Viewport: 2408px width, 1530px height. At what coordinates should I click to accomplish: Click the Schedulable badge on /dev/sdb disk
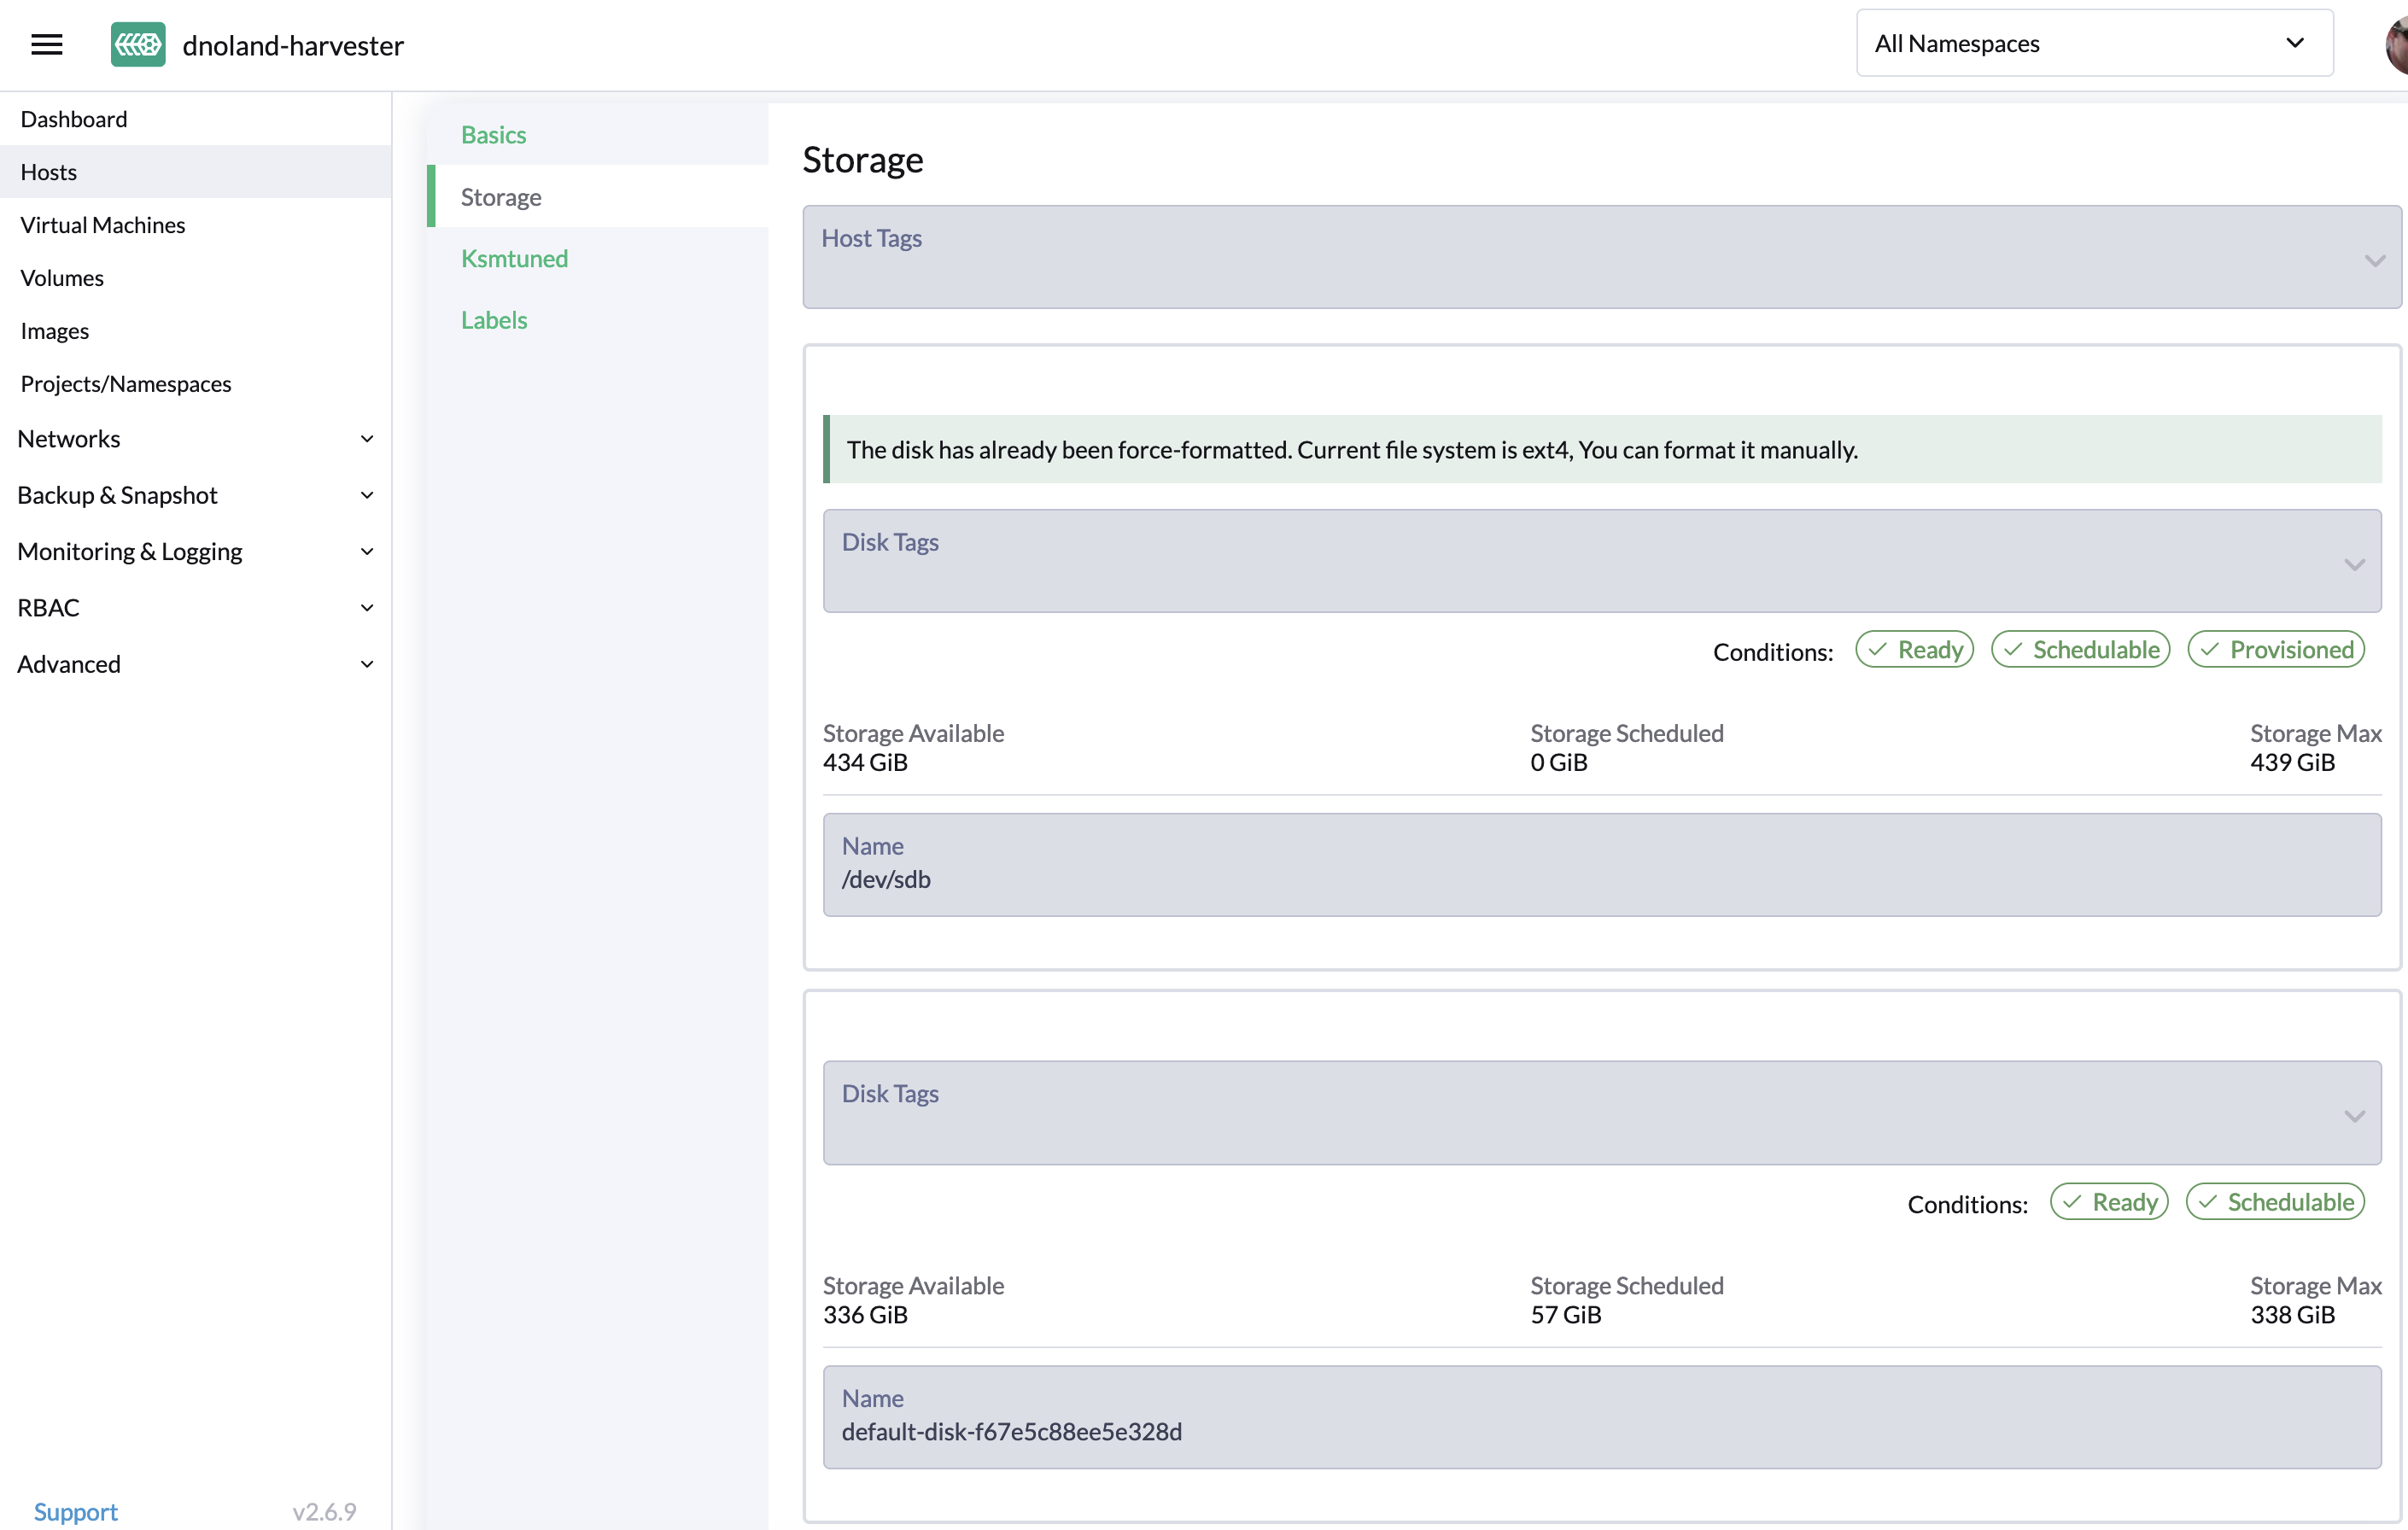[x=2080, y=650]
